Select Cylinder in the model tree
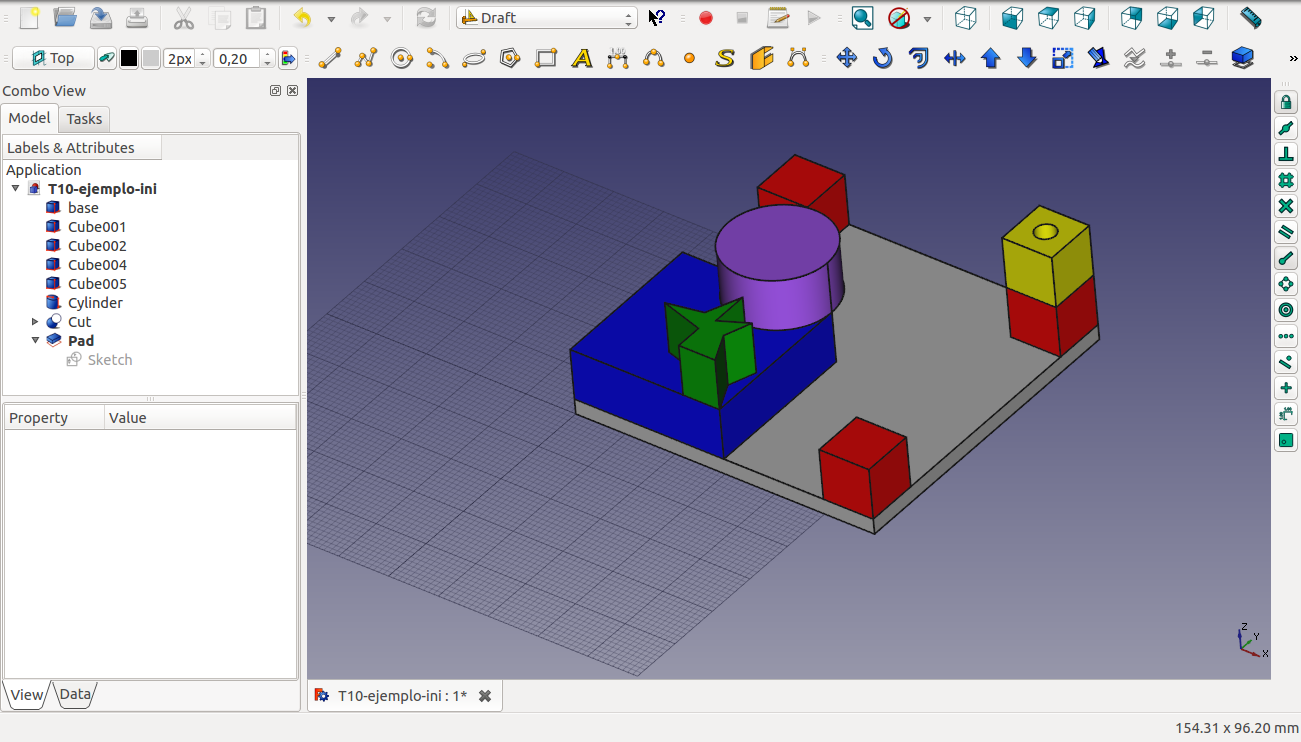 [x=95, y=303]
